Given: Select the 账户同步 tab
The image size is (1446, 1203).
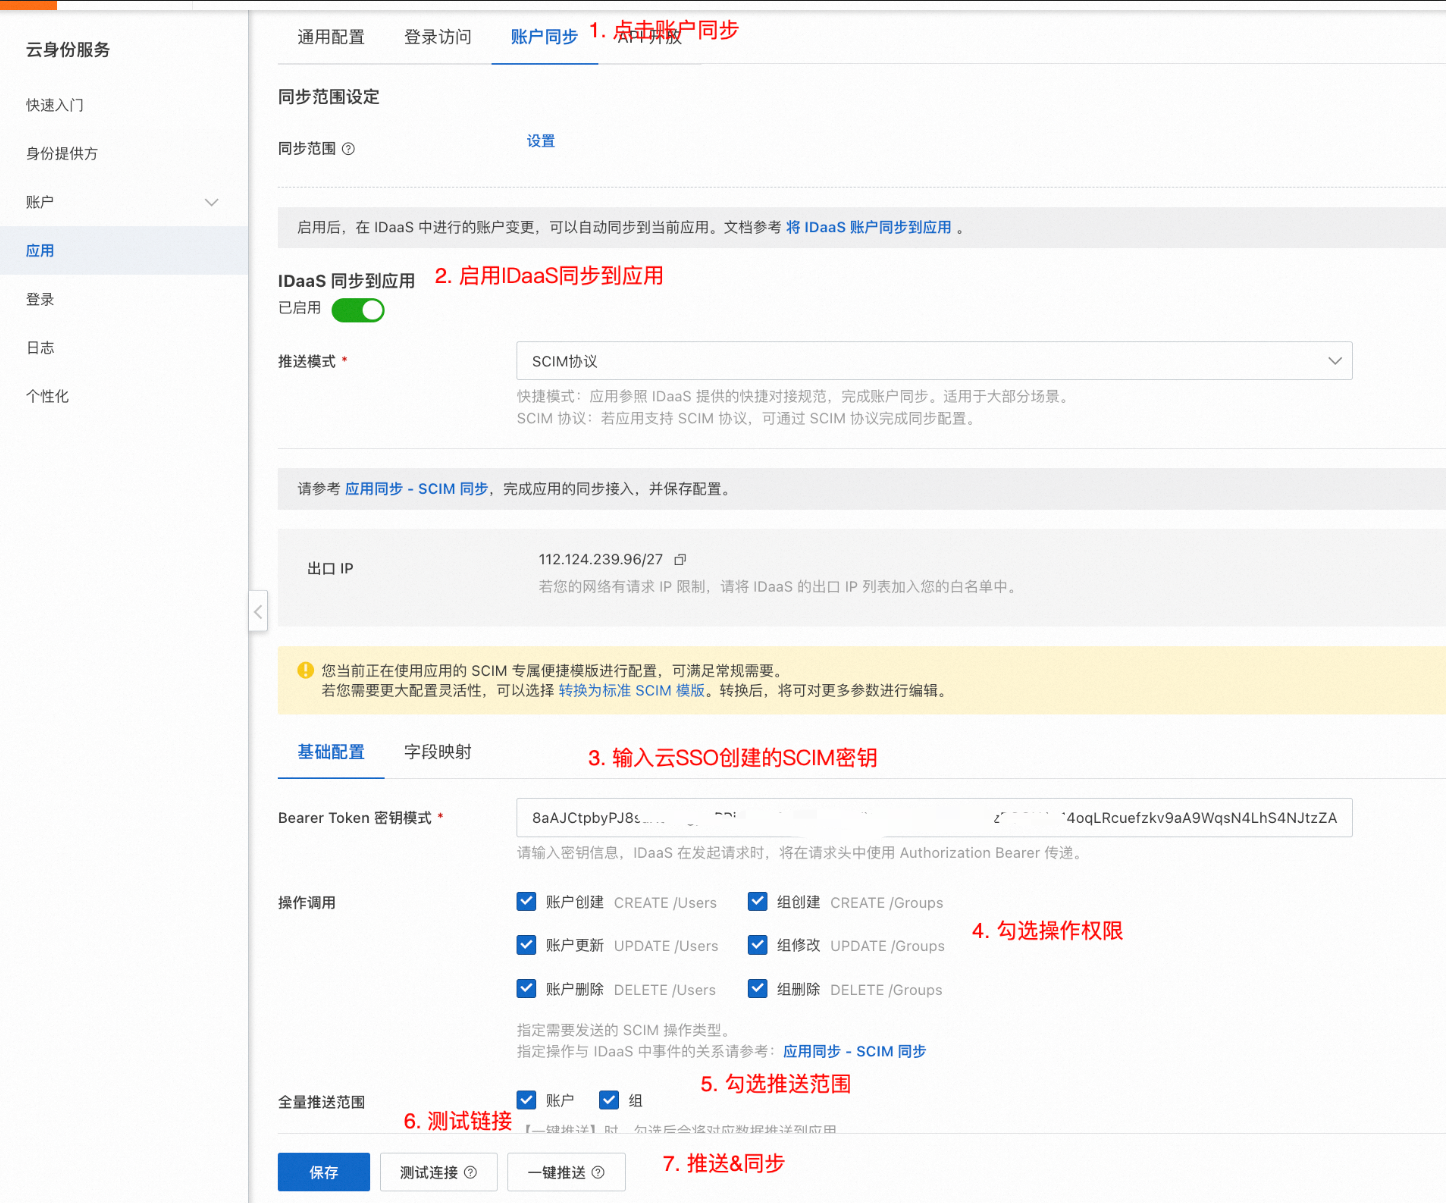Looking at the screenshot, I should pos(544,37).
